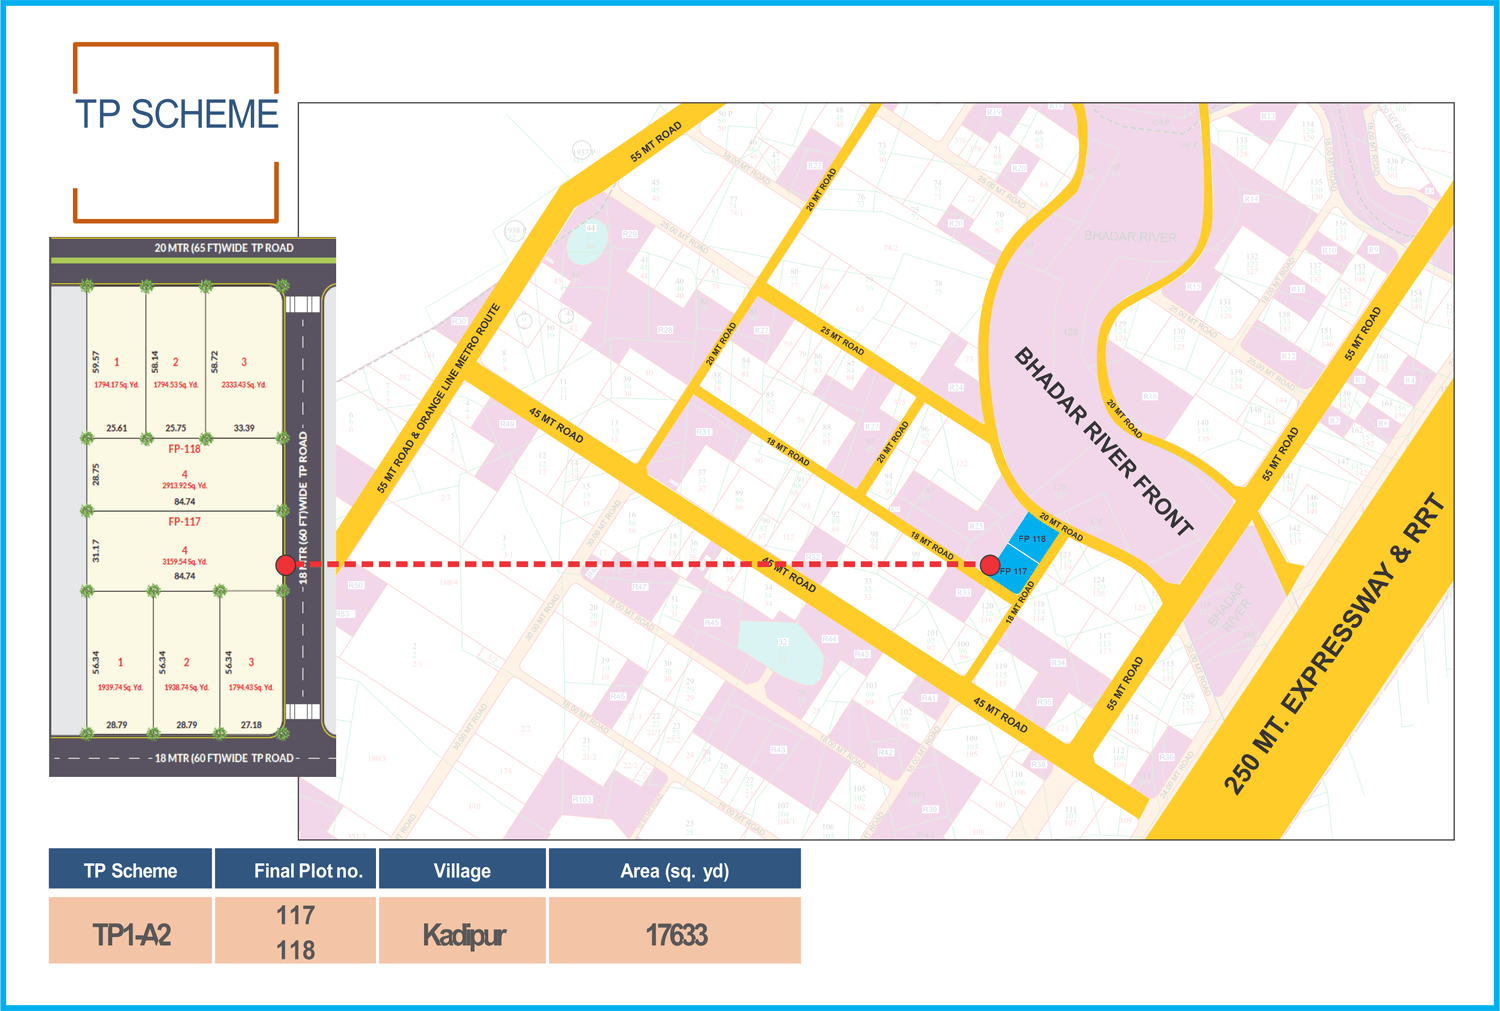Click the '250 MT. EXPRESSWAY & RRT' label

(x=1335, y=644)
